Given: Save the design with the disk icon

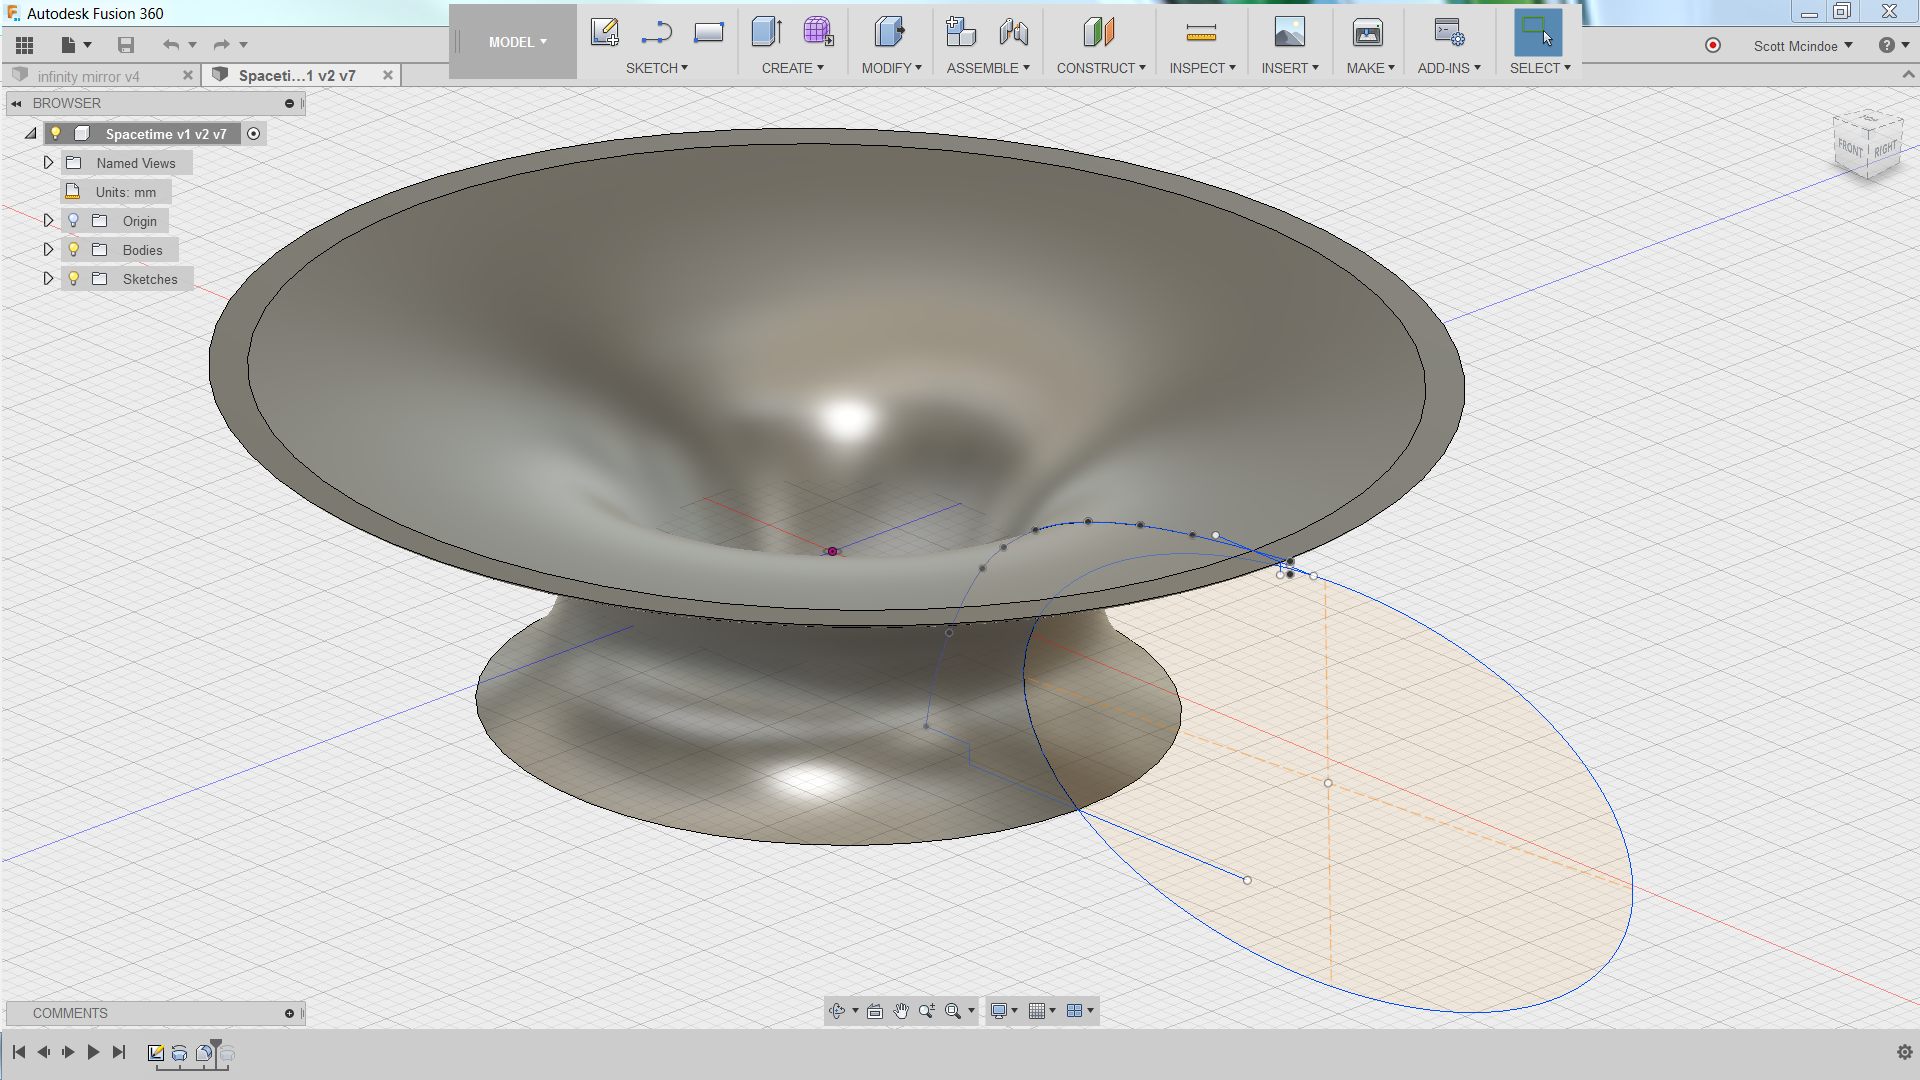Looking at the screenshot, I should [126, 45].
